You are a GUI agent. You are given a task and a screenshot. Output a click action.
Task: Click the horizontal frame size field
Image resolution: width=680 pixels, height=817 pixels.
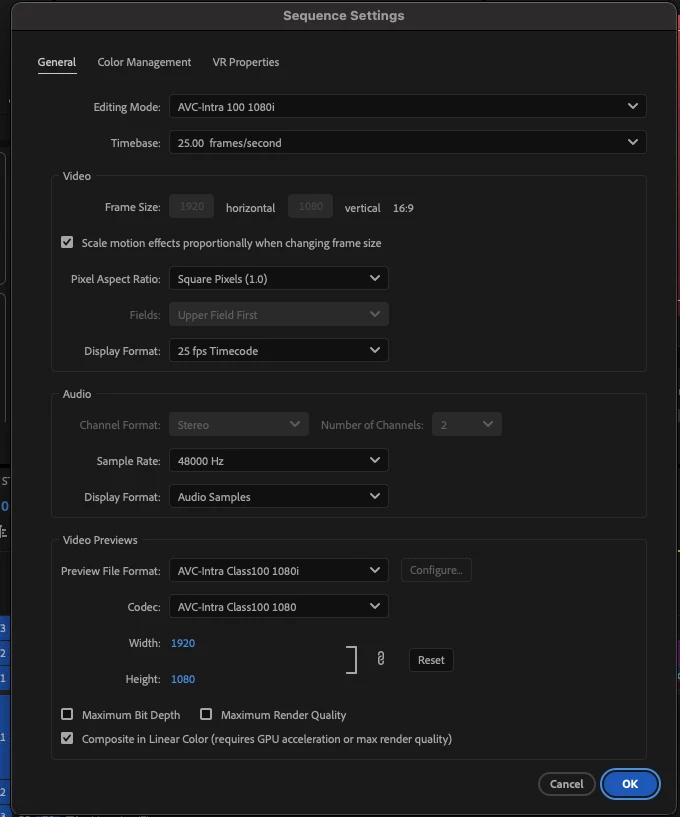[x=191, y=206]
